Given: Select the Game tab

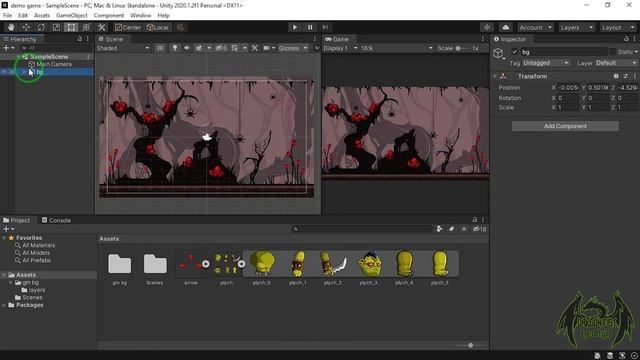Looking at the screenshot, I should tap(337, 39).
